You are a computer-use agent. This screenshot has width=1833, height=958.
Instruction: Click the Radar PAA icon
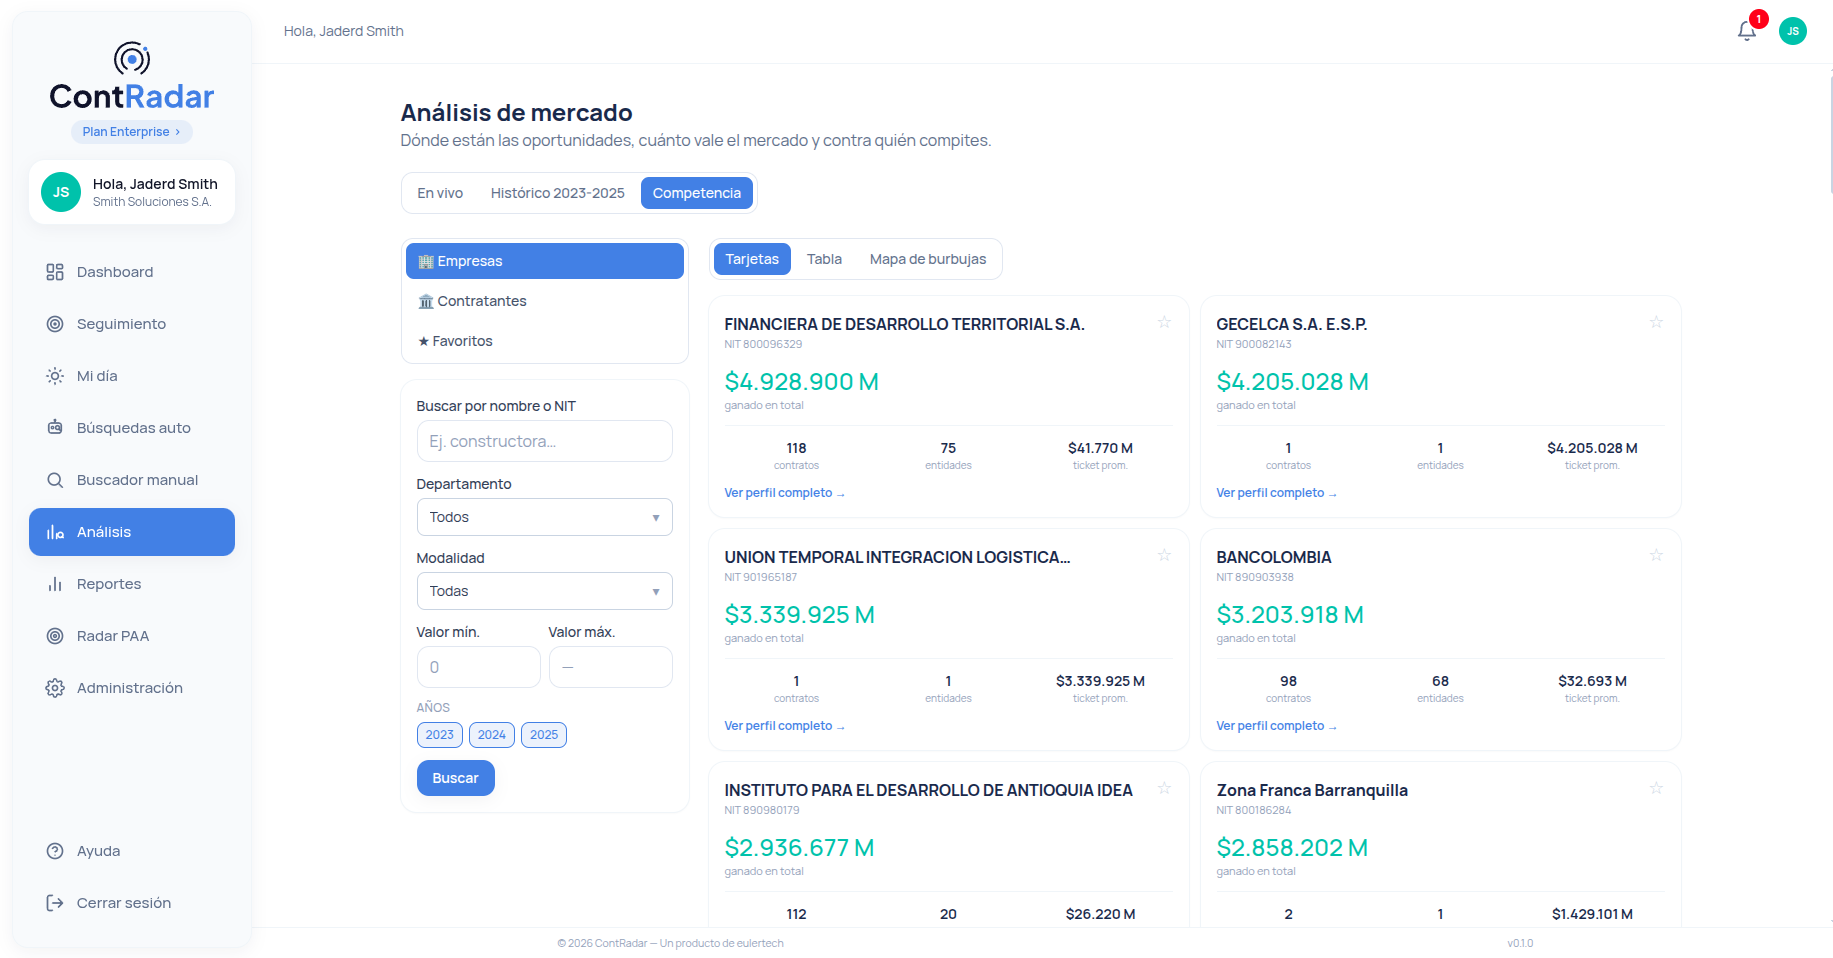tap(55, 636)
